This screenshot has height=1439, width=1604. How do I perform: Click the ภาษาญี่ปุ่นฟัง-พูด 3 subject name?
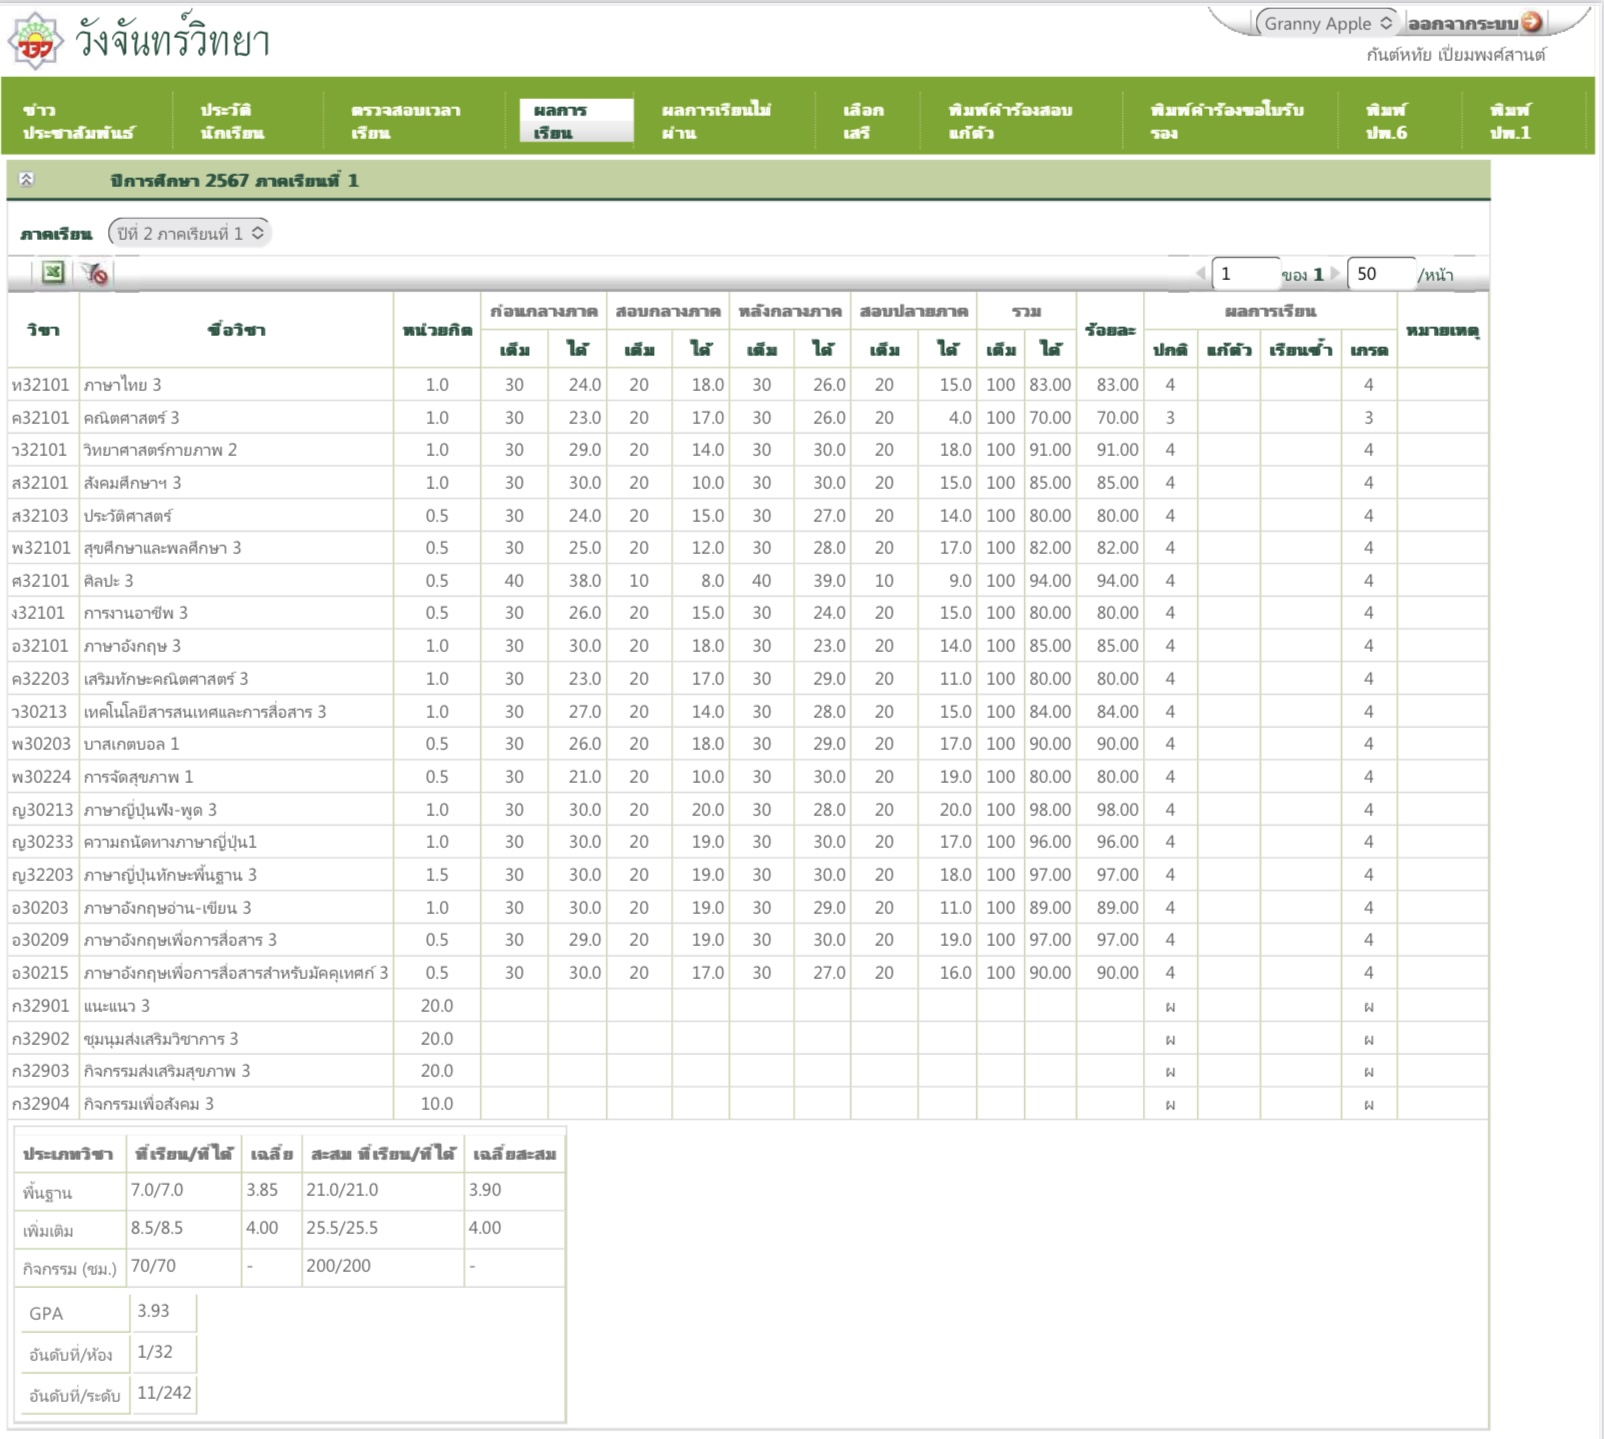(150, 810)
